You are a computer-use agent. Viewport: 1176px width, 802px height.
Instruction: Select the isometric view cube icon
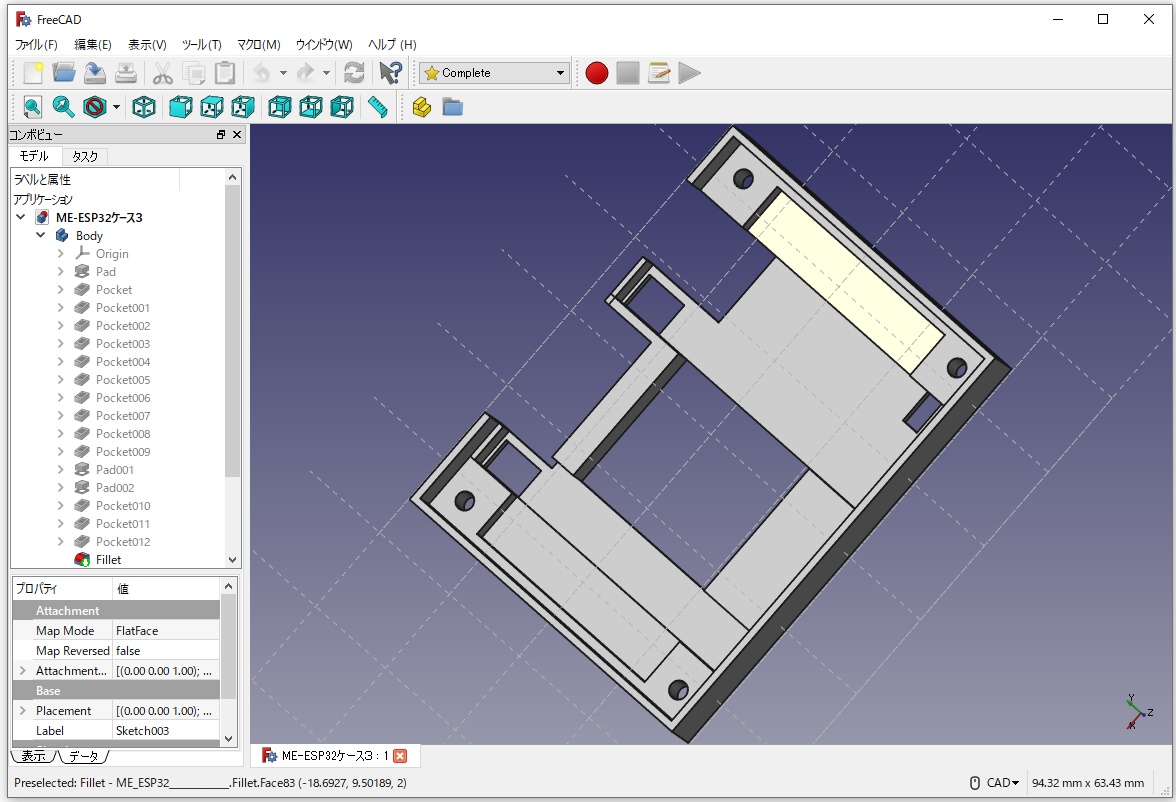[144, 107]
